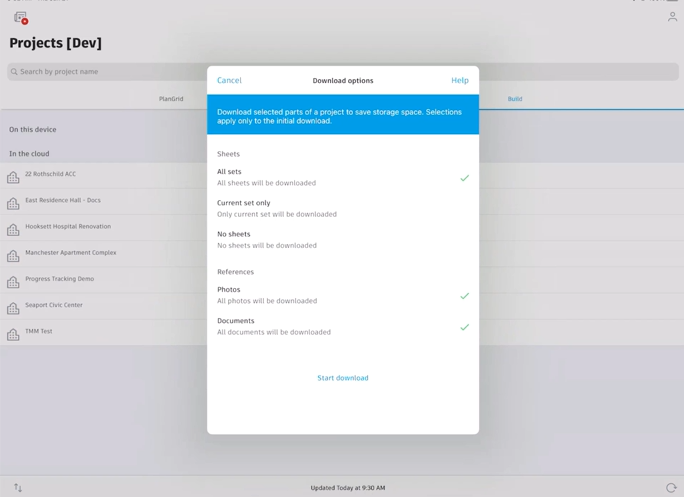Open the Help link in dialog
Image resolution: width=684 pixels, height=497 pixels.
459,80
